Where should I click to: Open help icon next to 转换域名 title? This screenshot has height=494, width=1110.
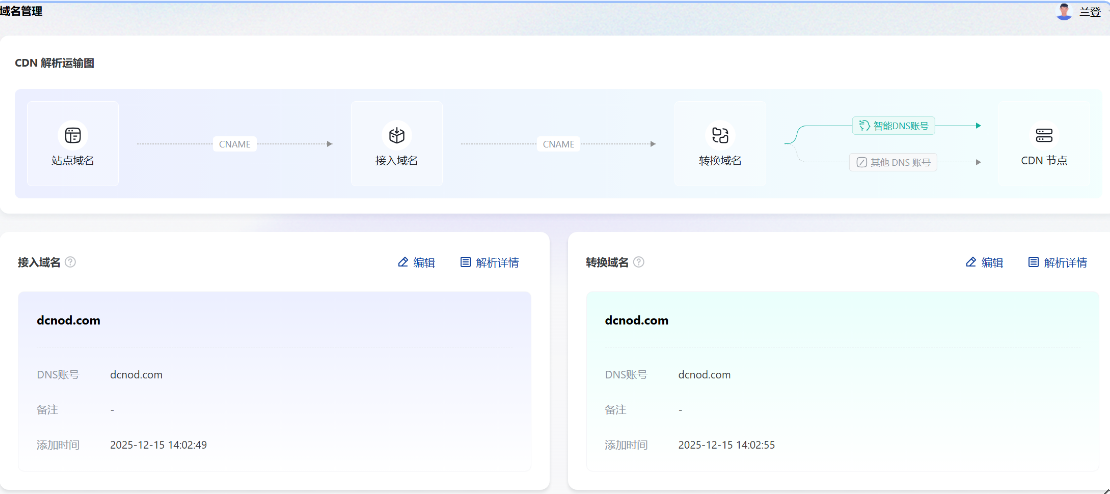(638, 262)
